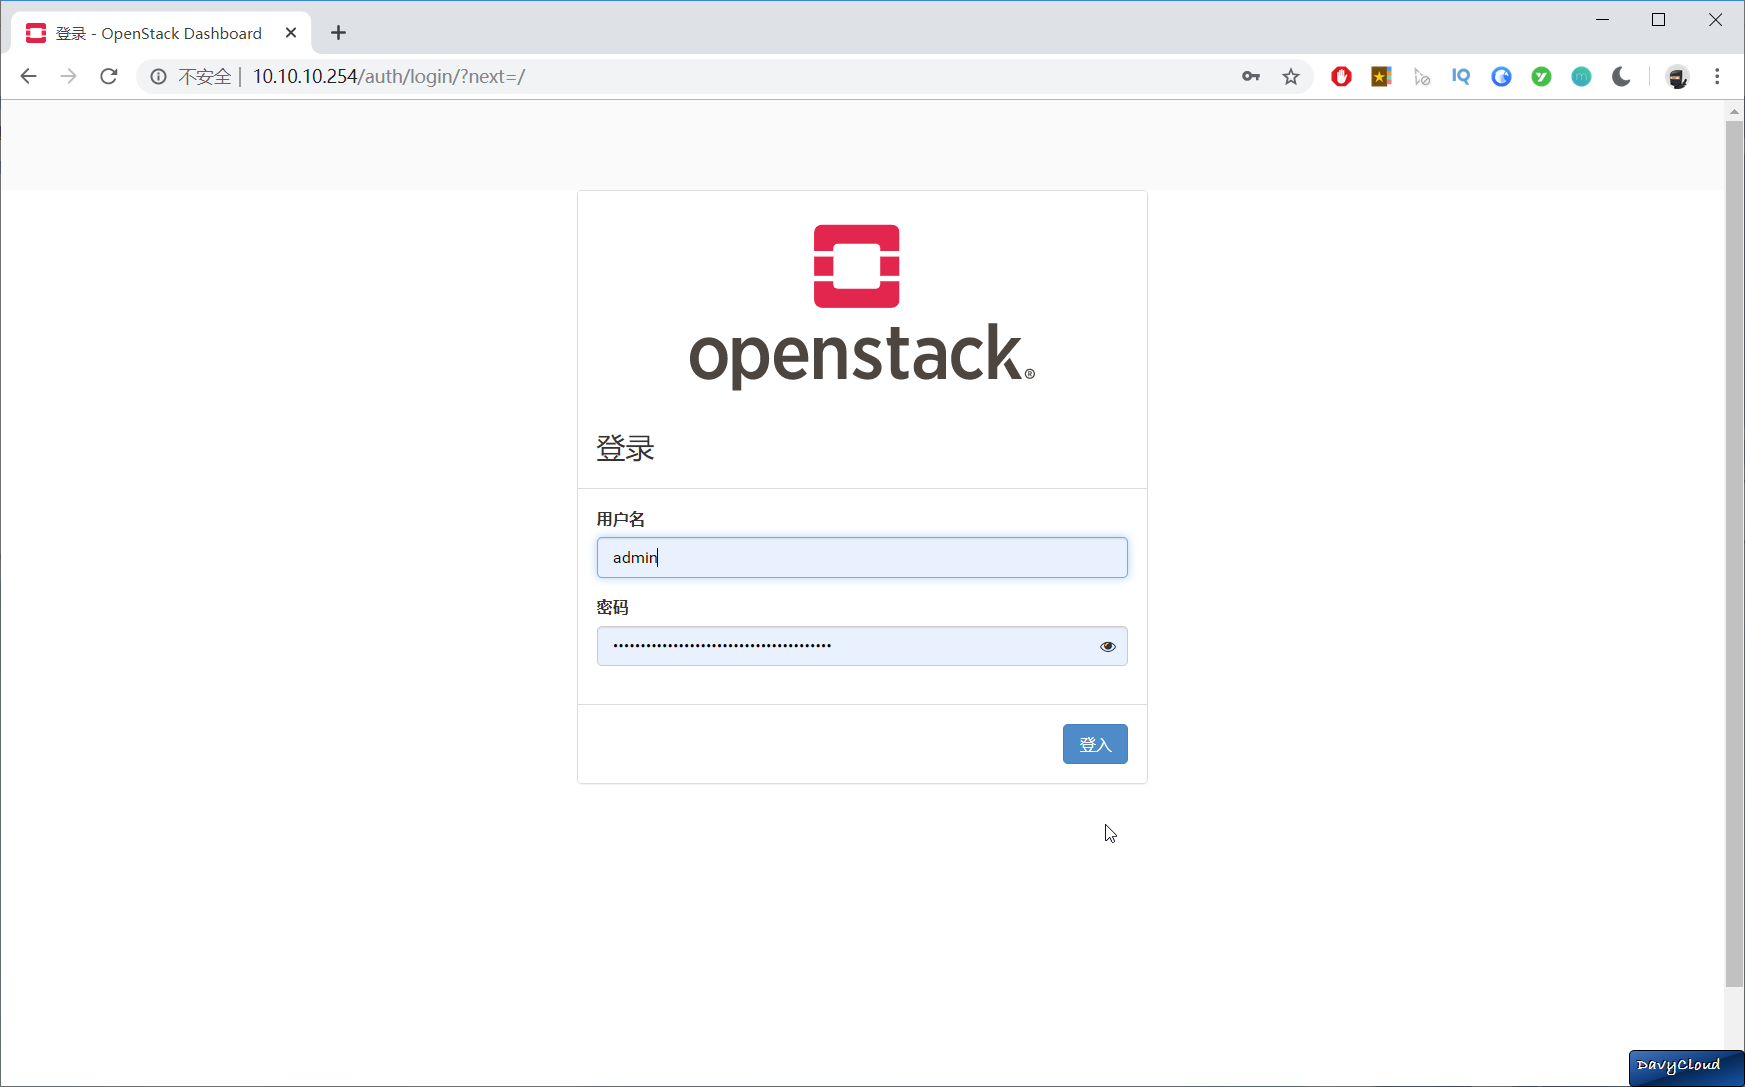1745x1087 pixels.
Task: Bookmark this page with the star icon
Action: point(1291,76)
